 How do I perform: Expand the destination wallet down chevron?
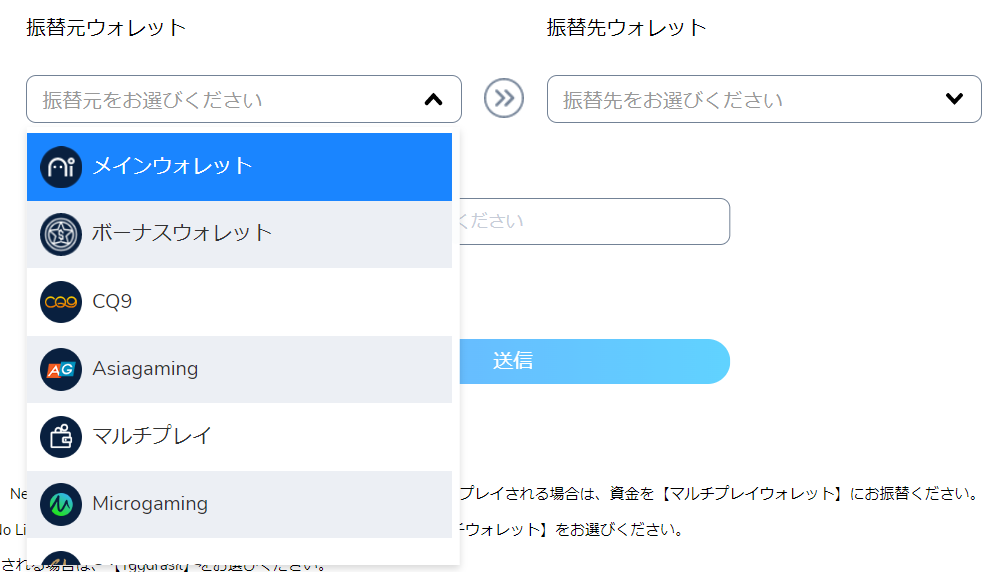[x=954, y=99]
